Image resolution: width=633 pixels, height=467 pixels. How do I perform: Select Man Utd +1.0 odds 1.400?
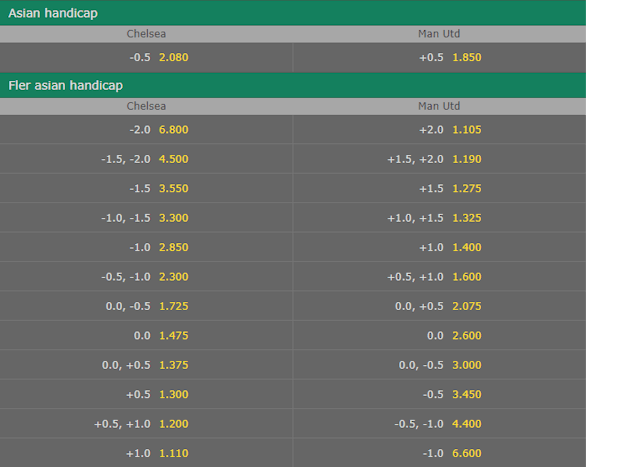439,247
